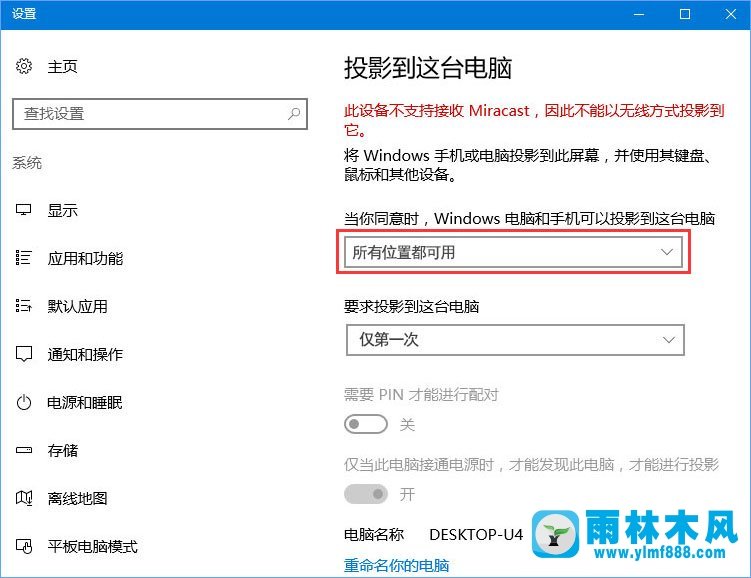Click the red Miracast not supported warning text

534,120
